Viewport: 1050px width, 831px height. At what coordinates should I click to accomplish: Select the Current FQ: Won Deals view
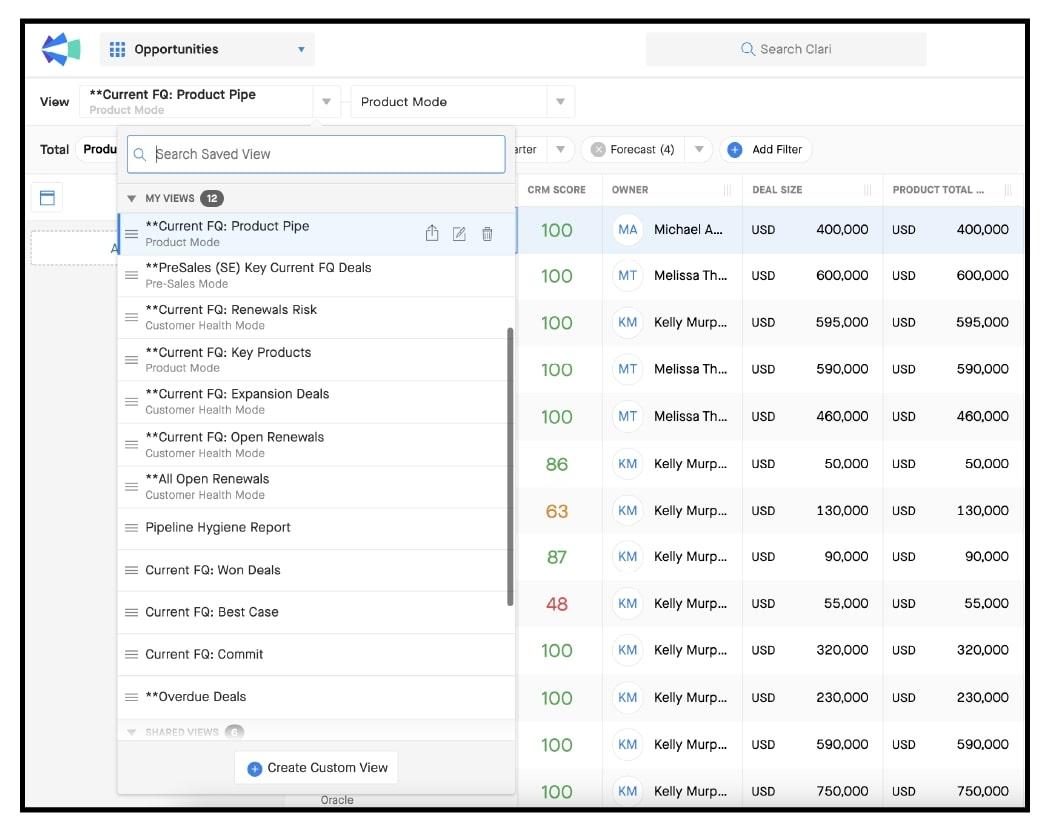pos(213,570)
